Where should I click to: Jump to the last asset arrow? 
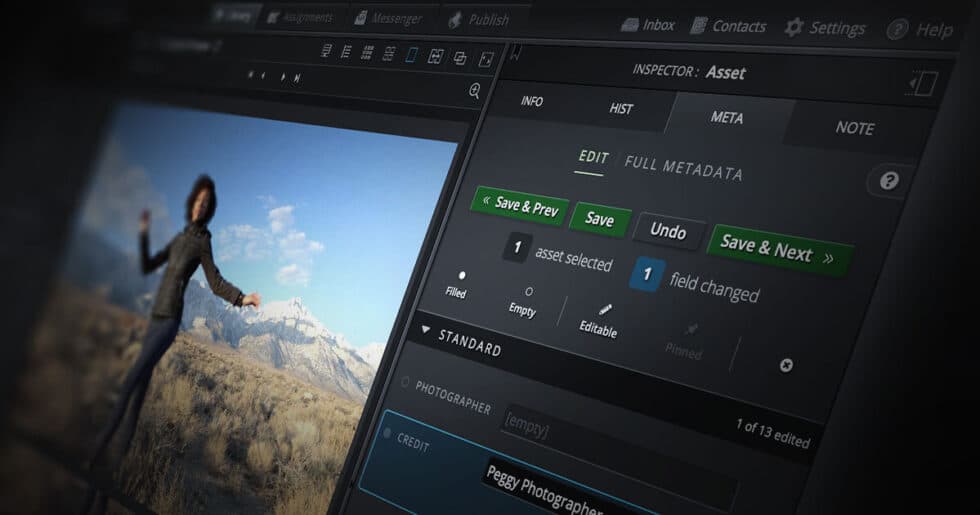point(297,78)
